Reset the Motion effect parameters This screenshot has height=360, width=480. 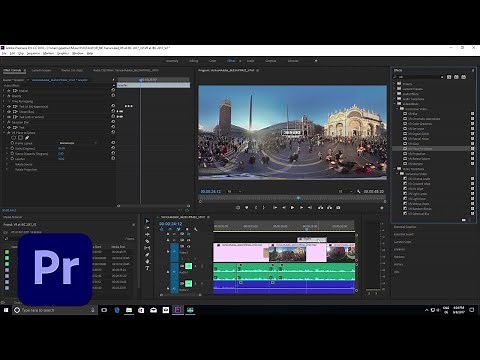tap(113, 90)
